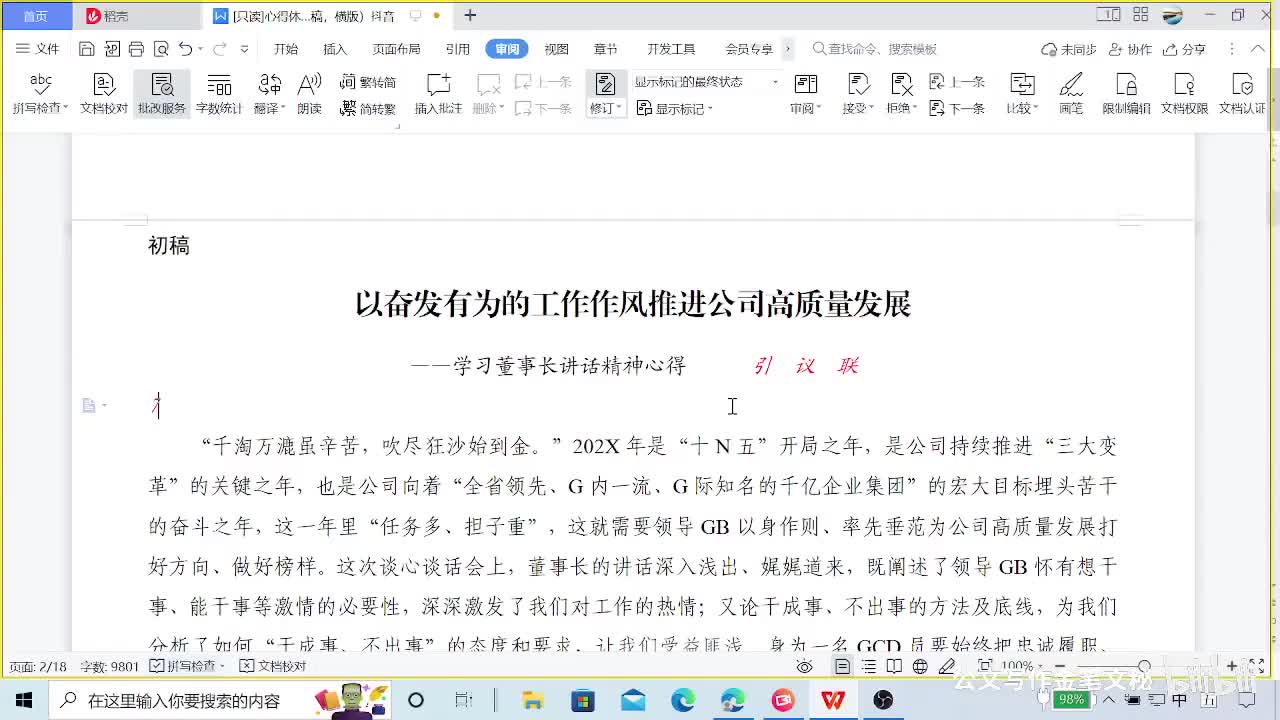Convert text with 繁转简

tap(367, 82)
